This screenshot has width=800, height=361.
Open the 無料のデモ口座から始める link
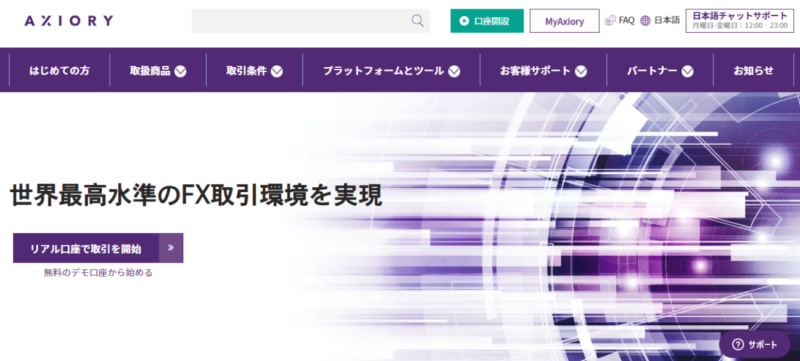click(x=98, y=273)
